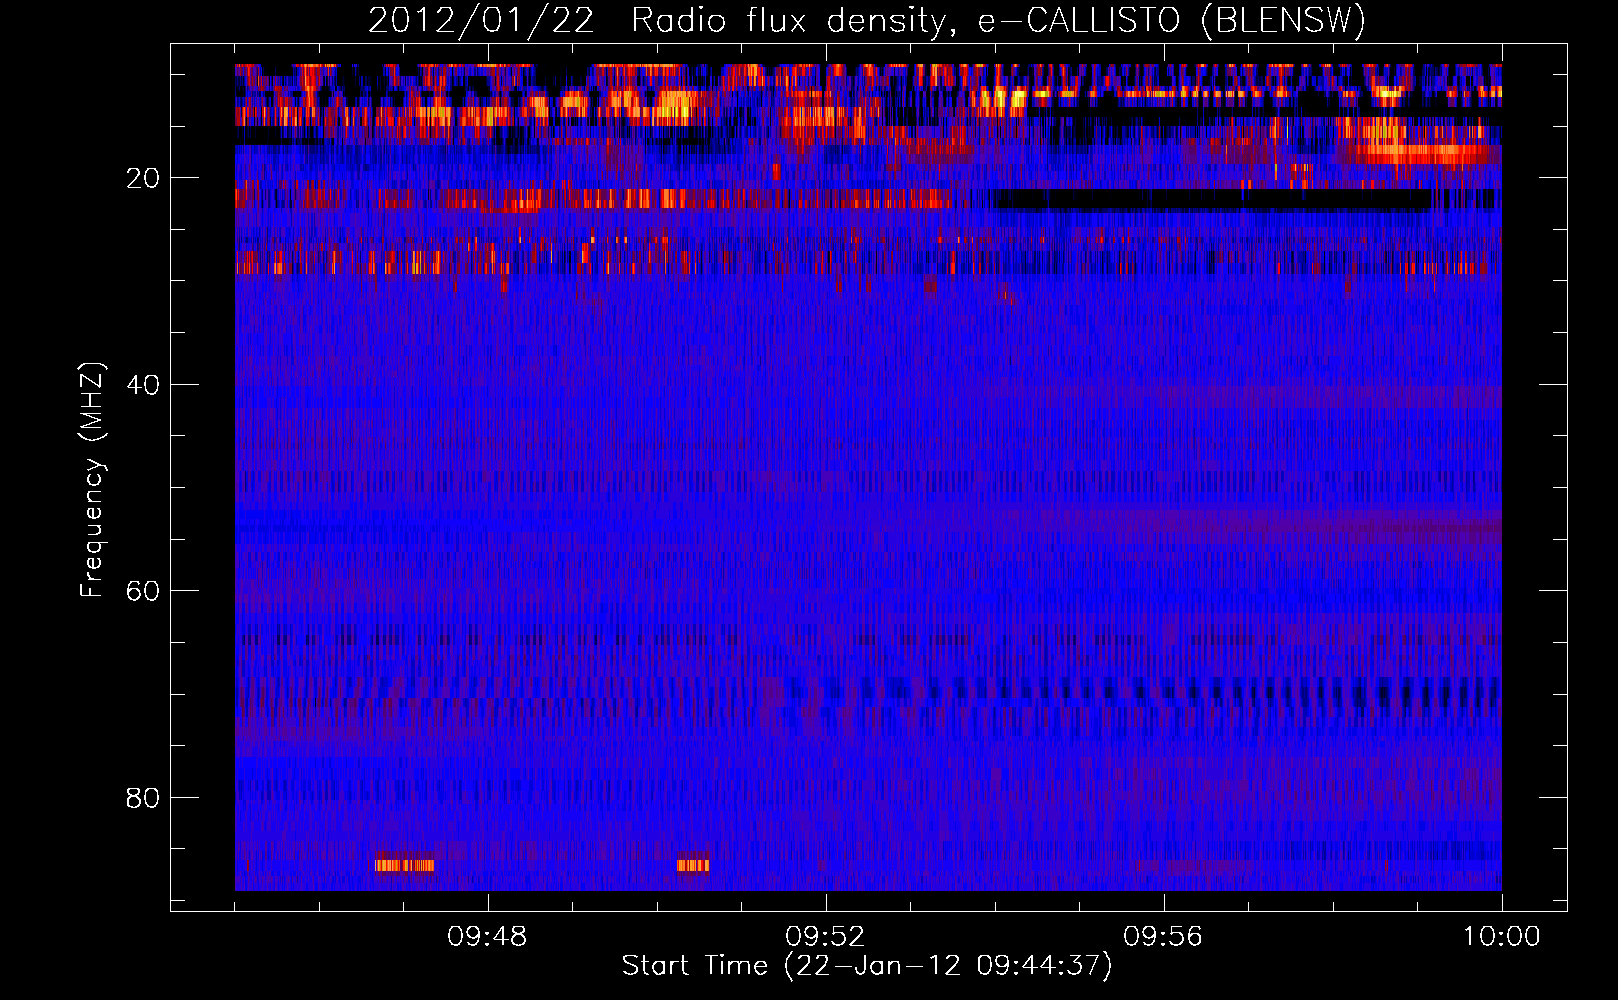Click the x-axis label 'Start Time (22-Jan-12 09:44:37)'
Screen dimensions: 1618x1000
pos(867,966)
